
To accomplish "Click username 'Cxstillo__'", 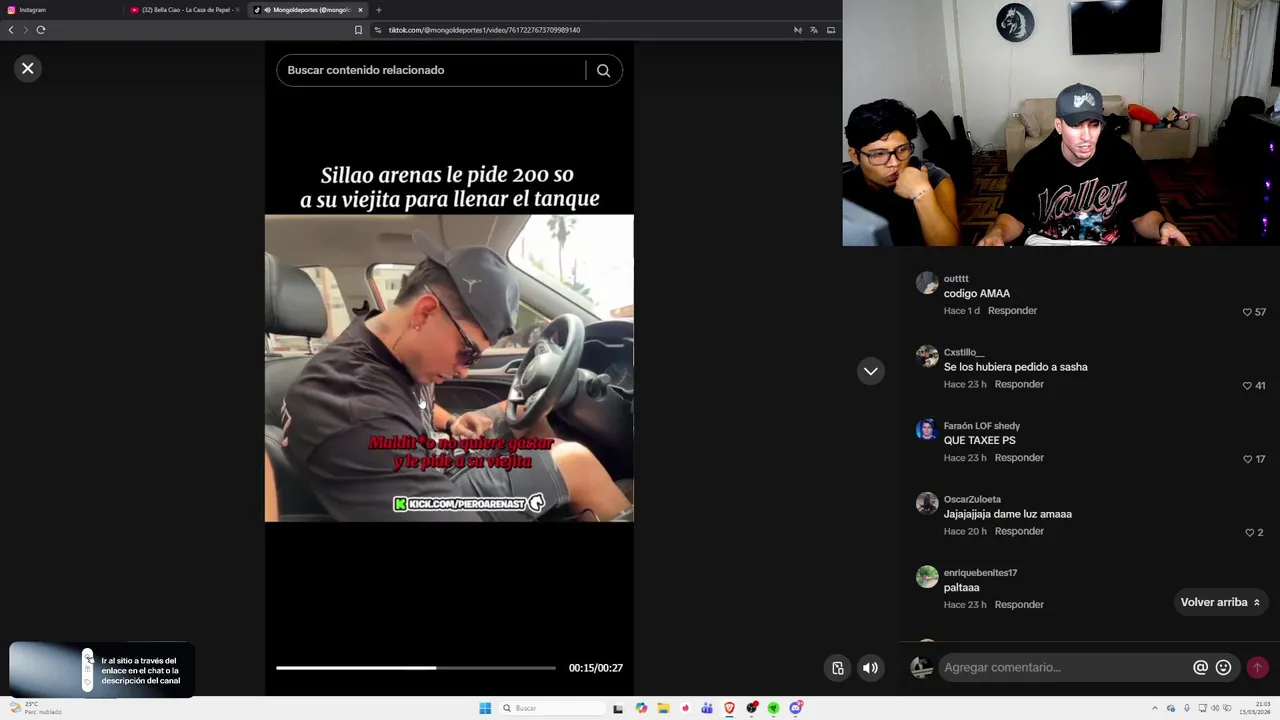I will pyautogui.click(x=964, y=352).
